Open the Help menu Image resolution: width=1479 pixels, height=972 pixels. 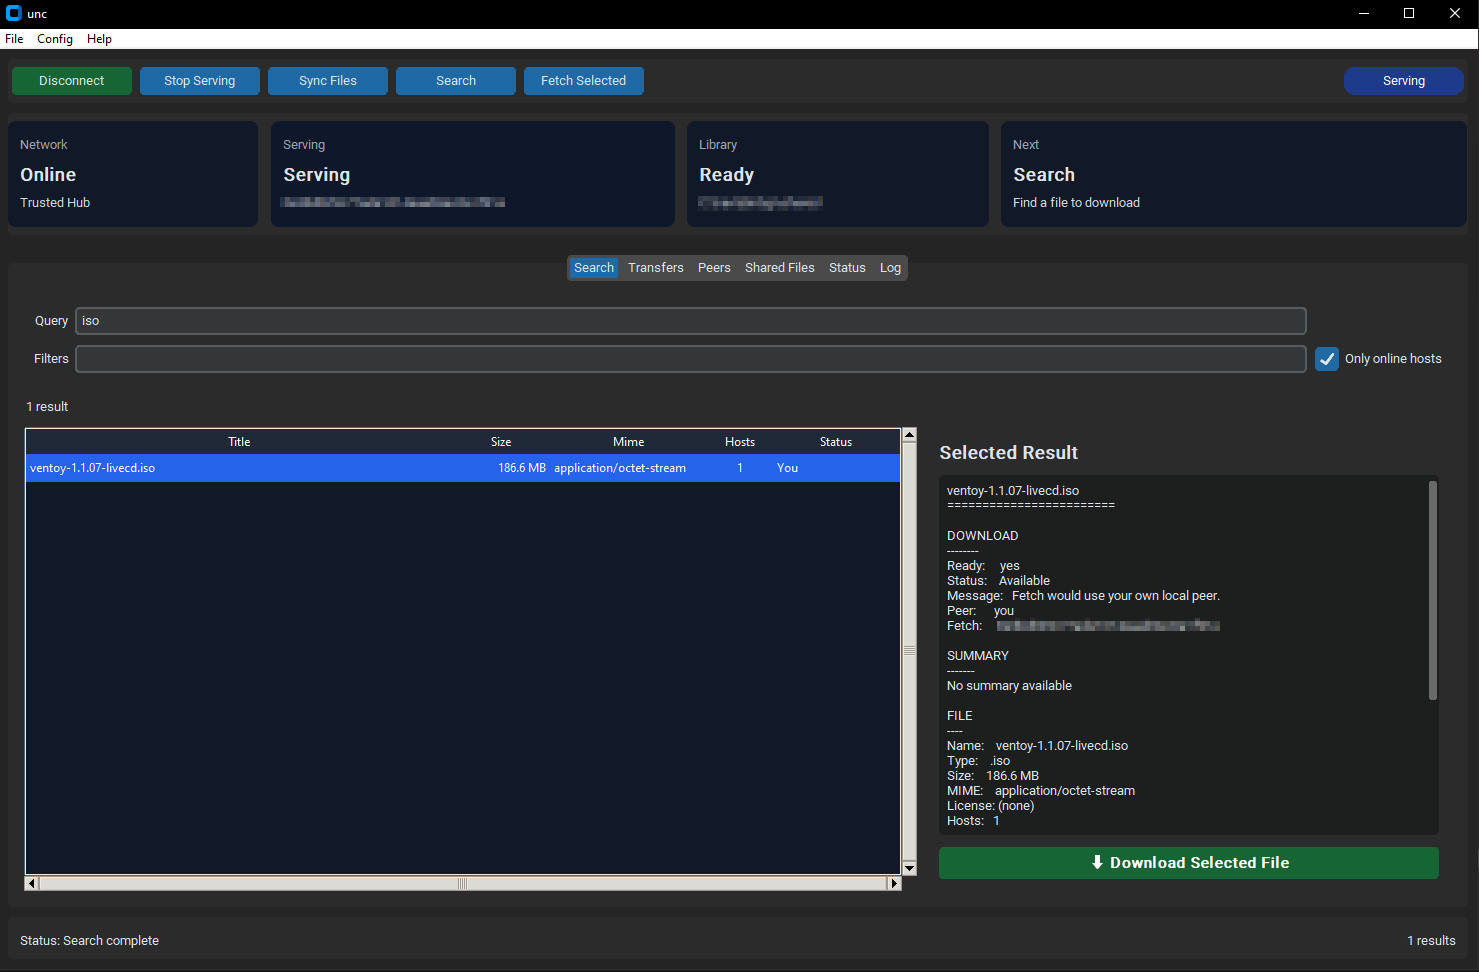[x=99, y=39]
